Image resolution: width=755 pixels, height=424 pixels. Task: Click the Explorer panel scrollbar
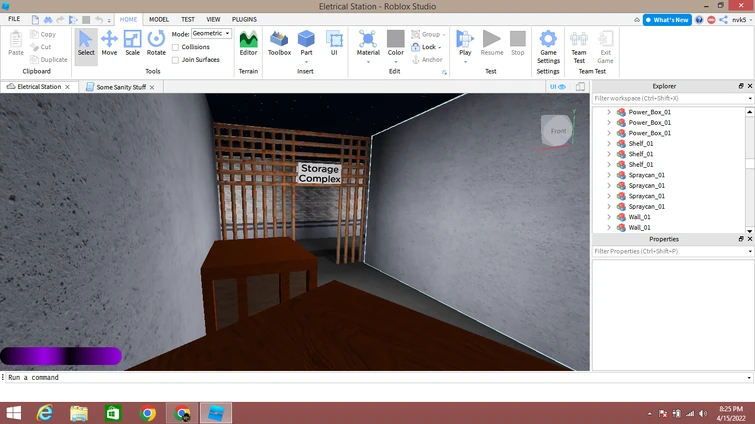(x=750, y=163)
